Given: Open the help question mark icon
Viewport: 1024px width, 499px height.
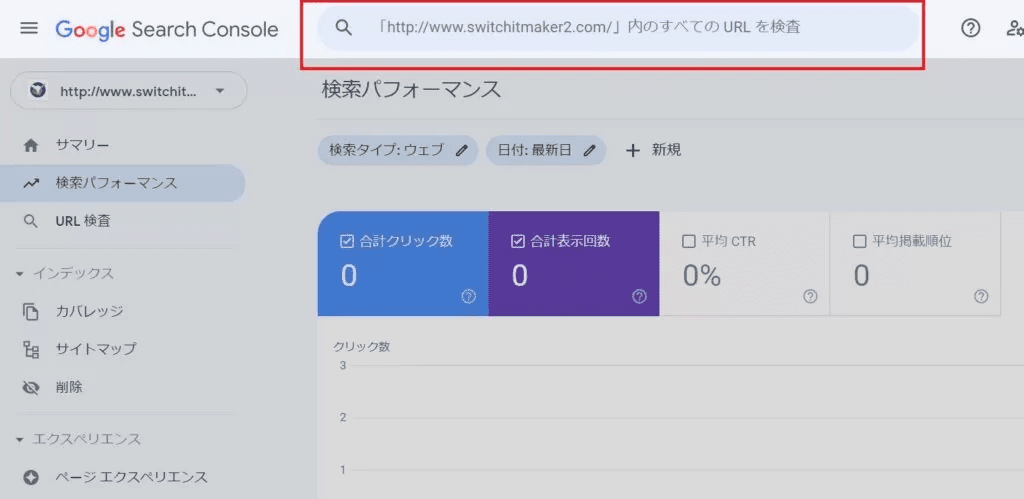Looking at the screenshot, I should pos(970,28).
